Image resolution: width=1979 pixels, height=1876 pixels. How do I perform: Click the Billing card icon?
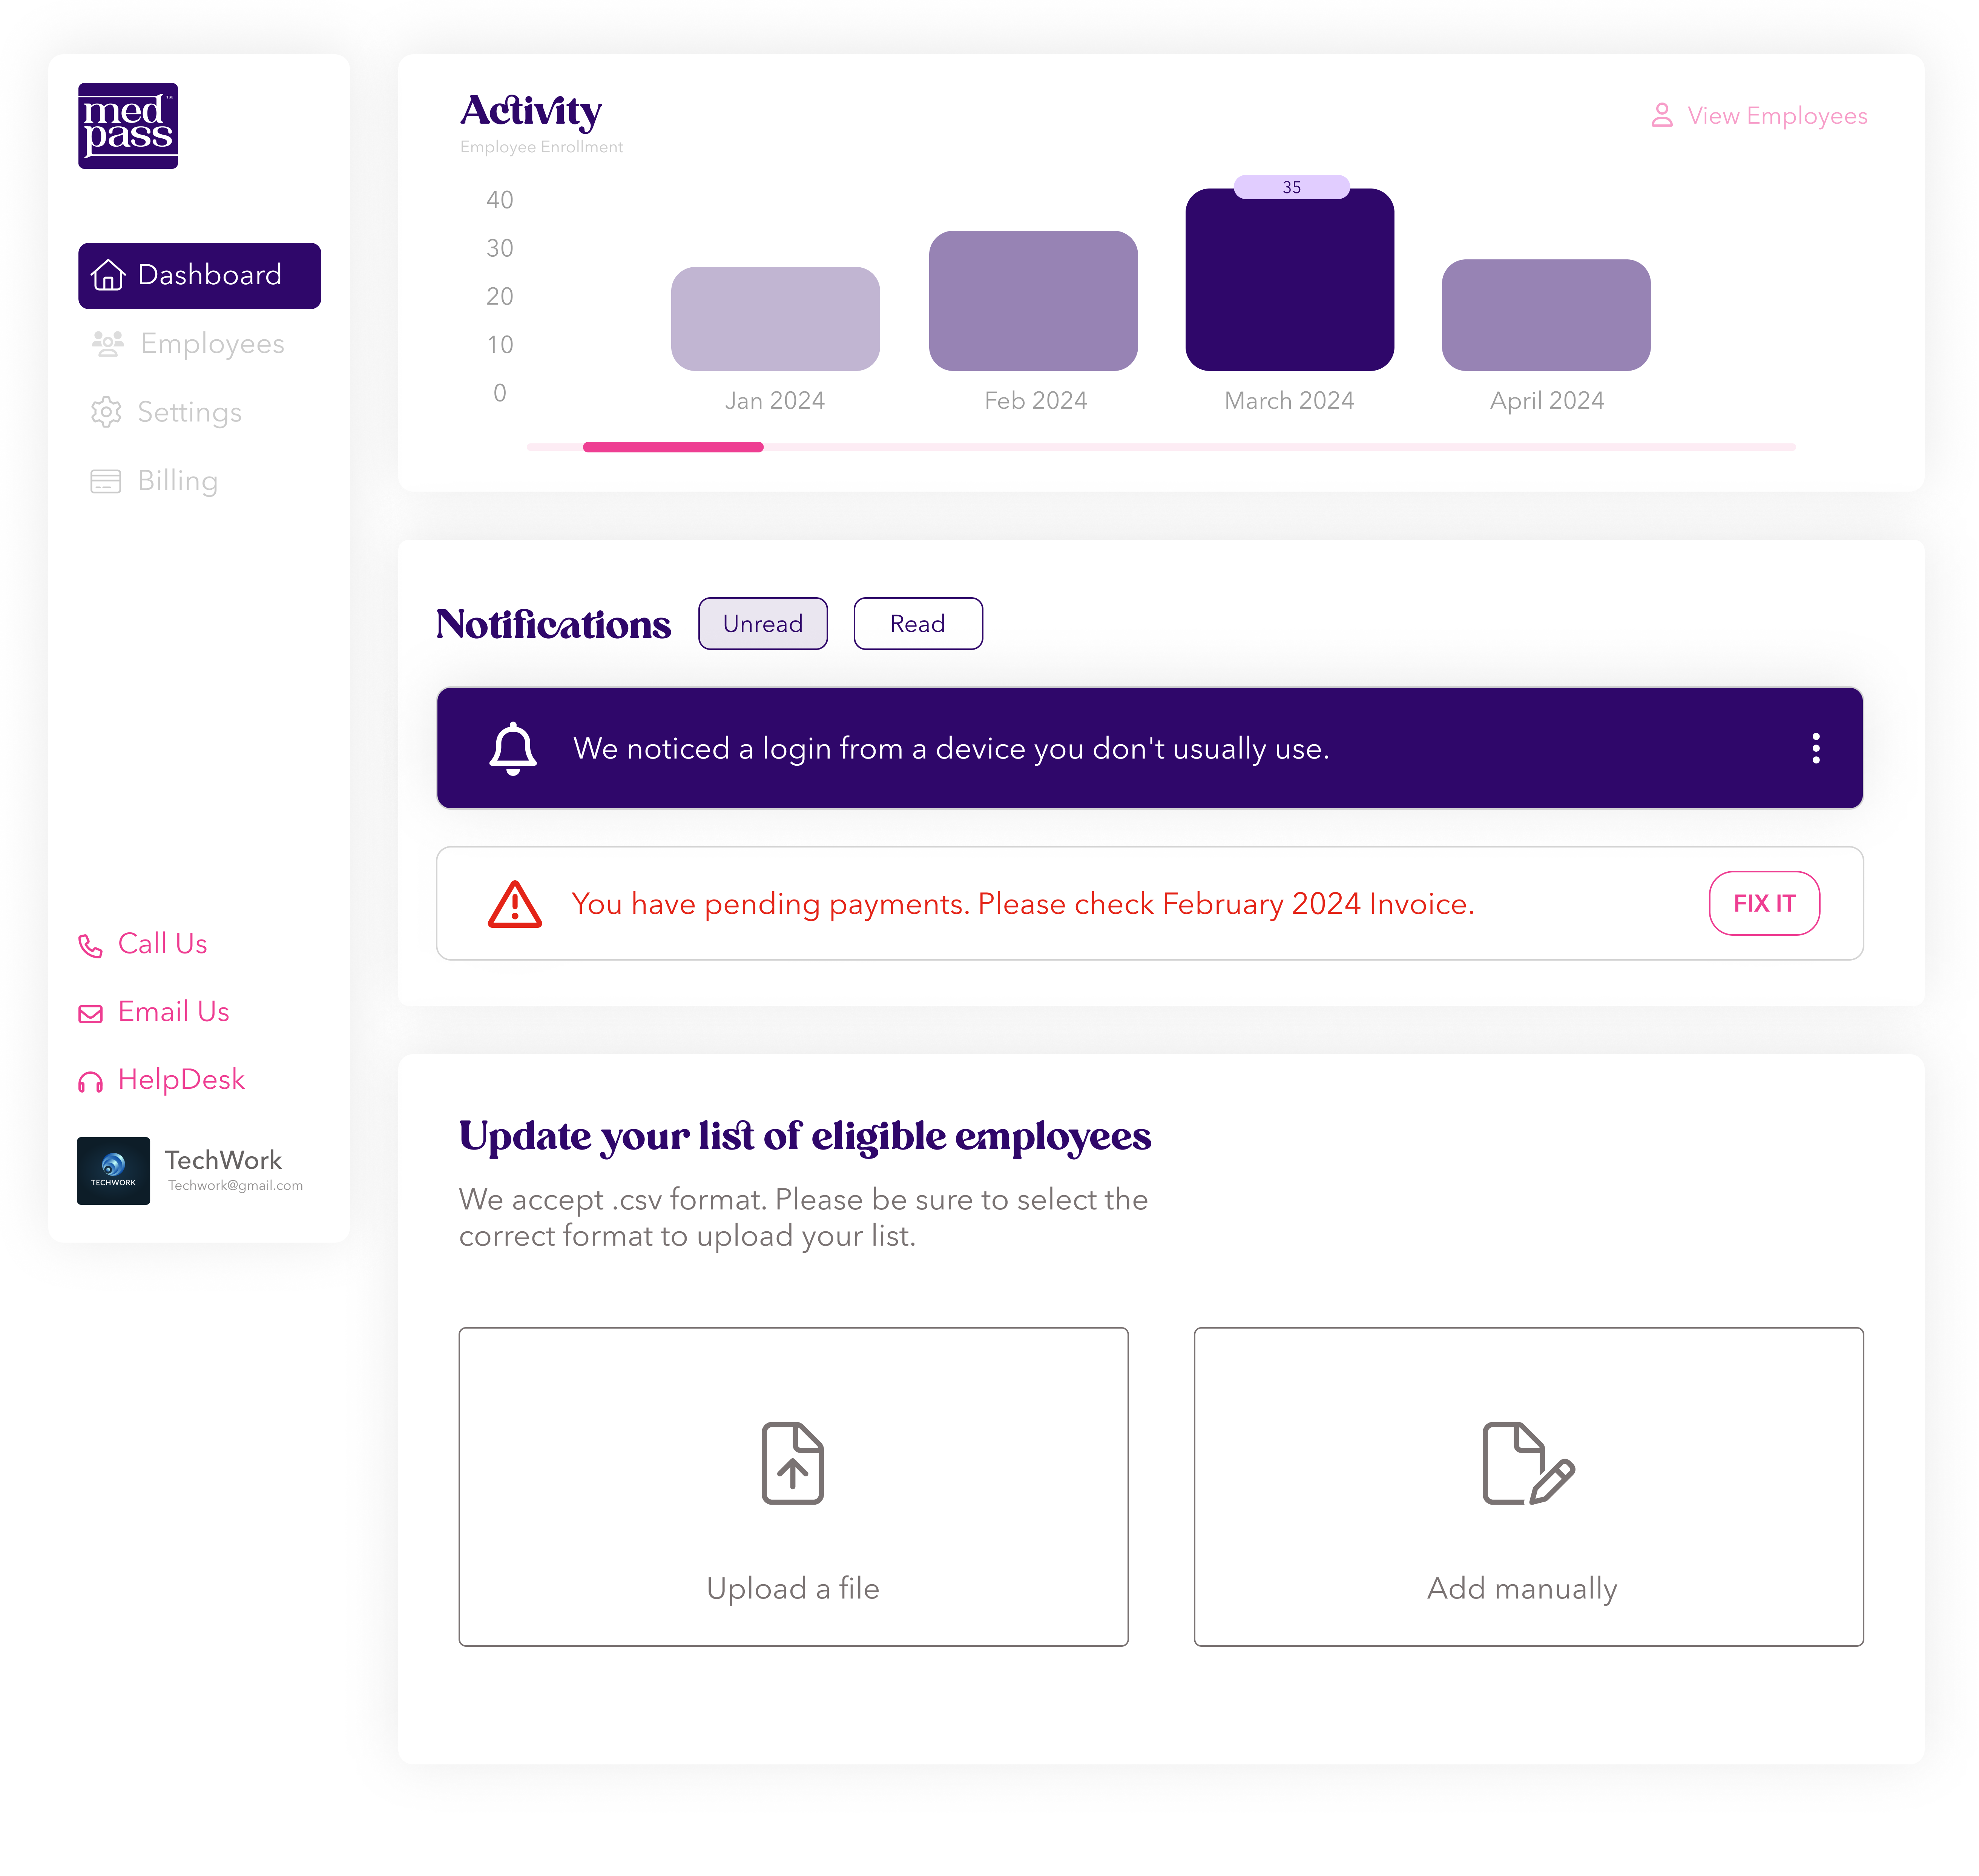[106, 481]
